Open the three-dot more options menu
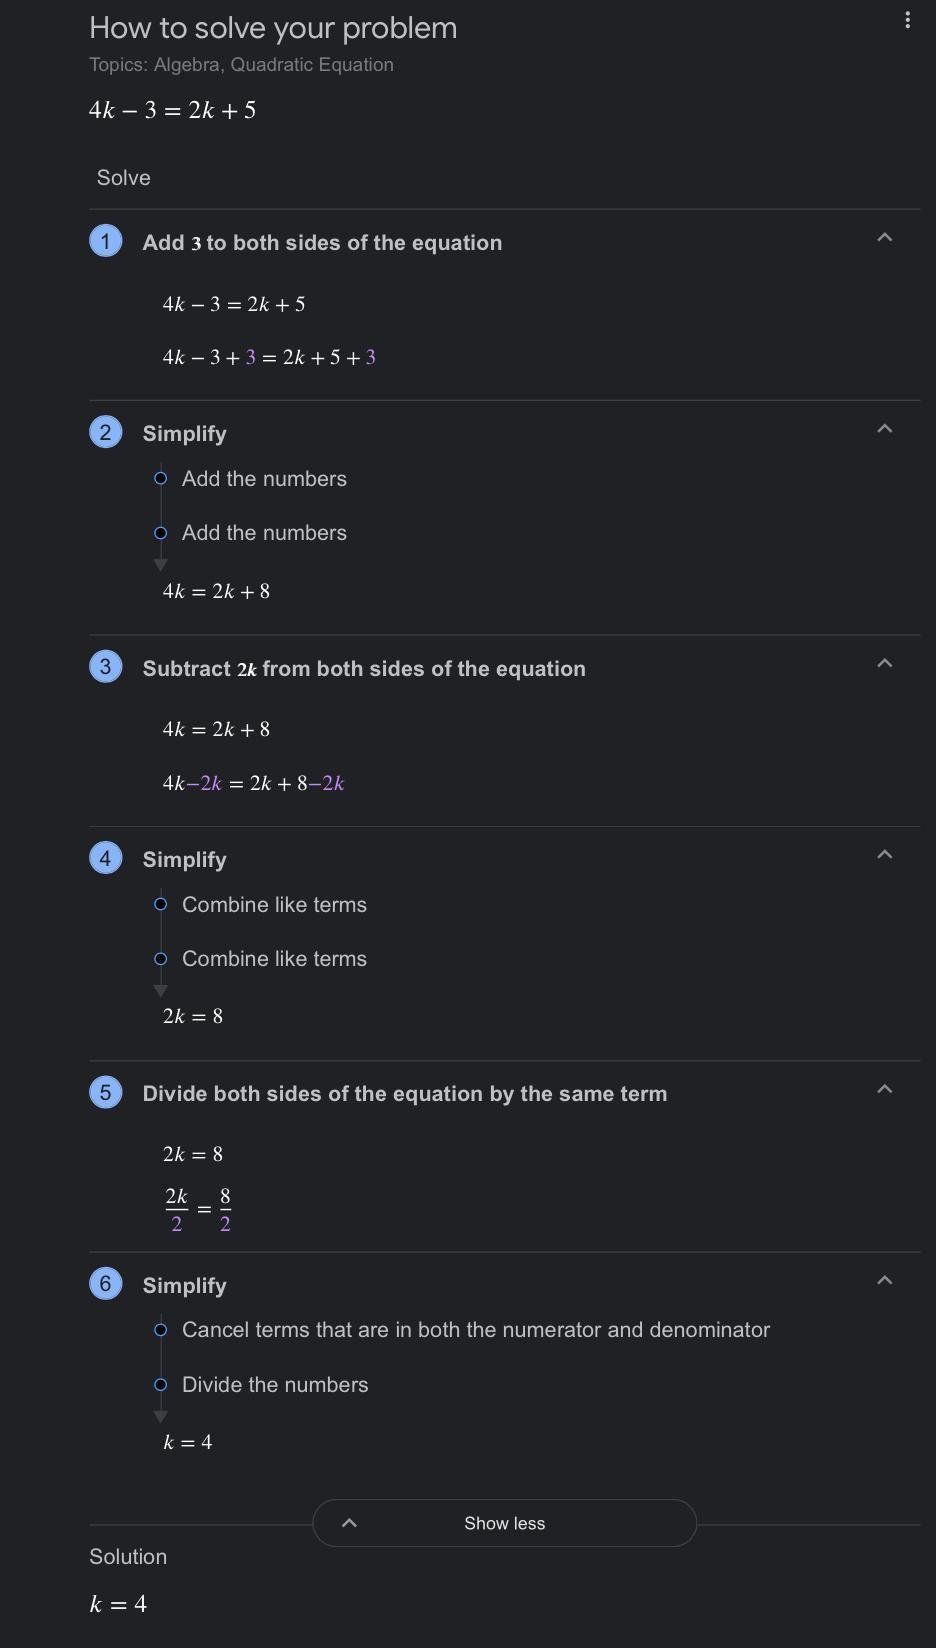This screenshot has width=936, height=1648. tap(907, 20)
